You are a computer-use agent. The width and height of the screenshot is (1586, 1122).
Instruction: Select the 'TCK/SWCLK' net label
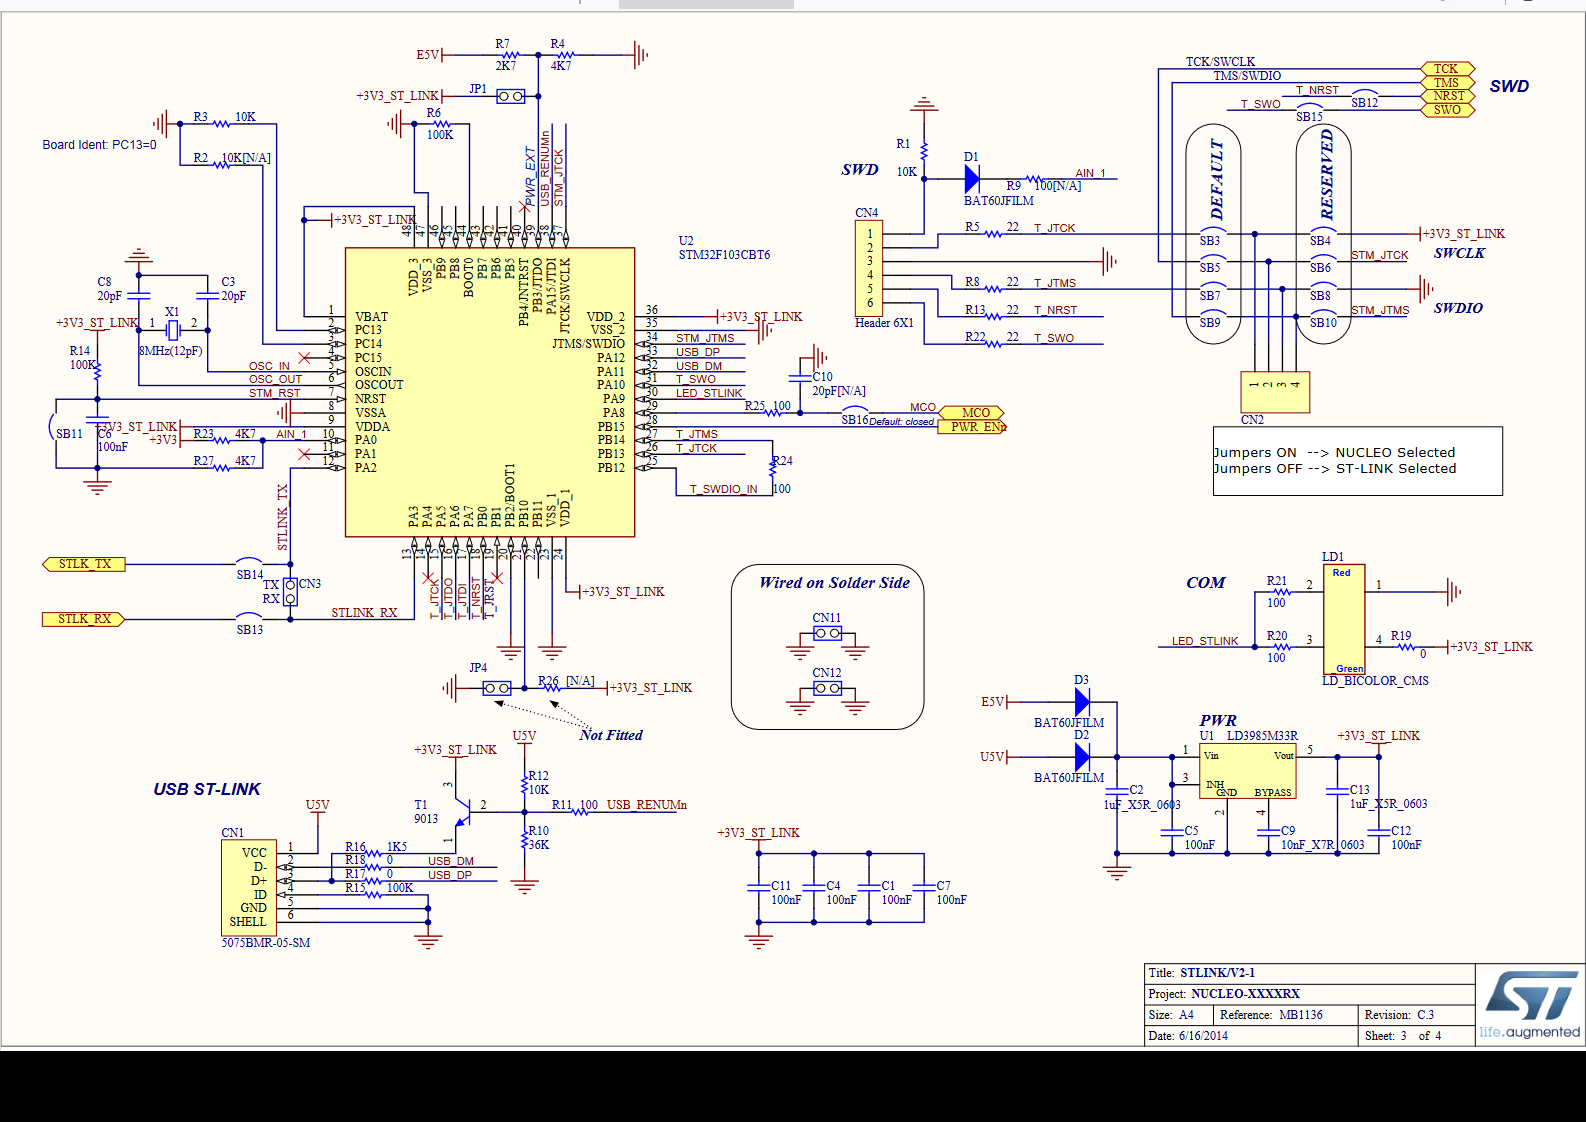[1220, 62]
